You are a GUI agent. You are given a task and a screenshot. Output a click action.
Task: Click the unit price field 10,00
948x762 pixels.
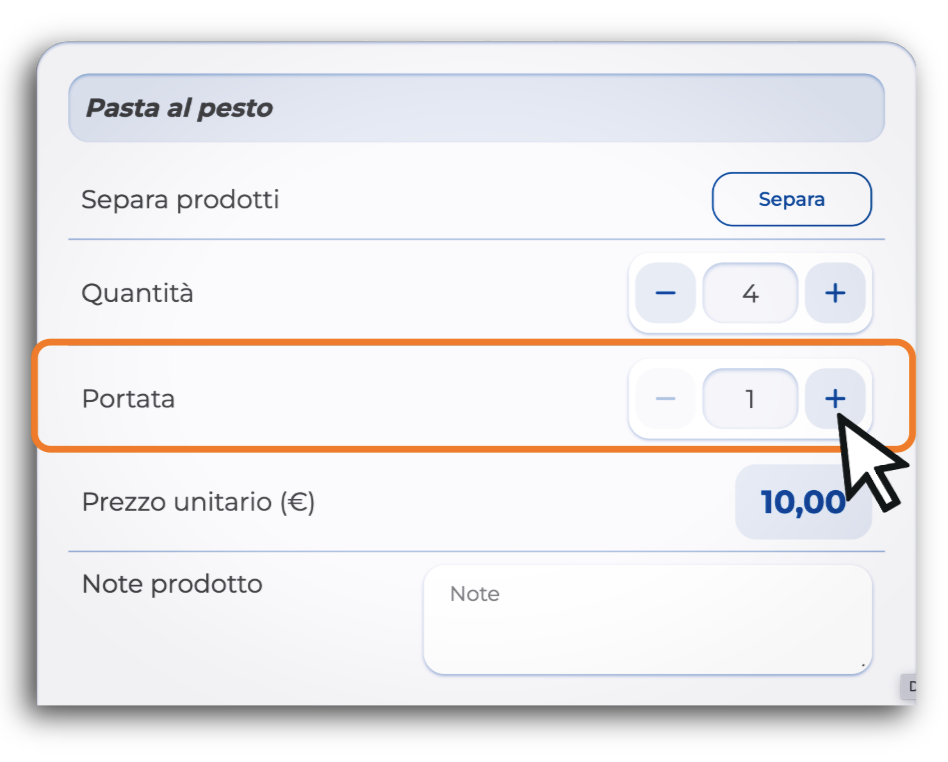point(803,502)
